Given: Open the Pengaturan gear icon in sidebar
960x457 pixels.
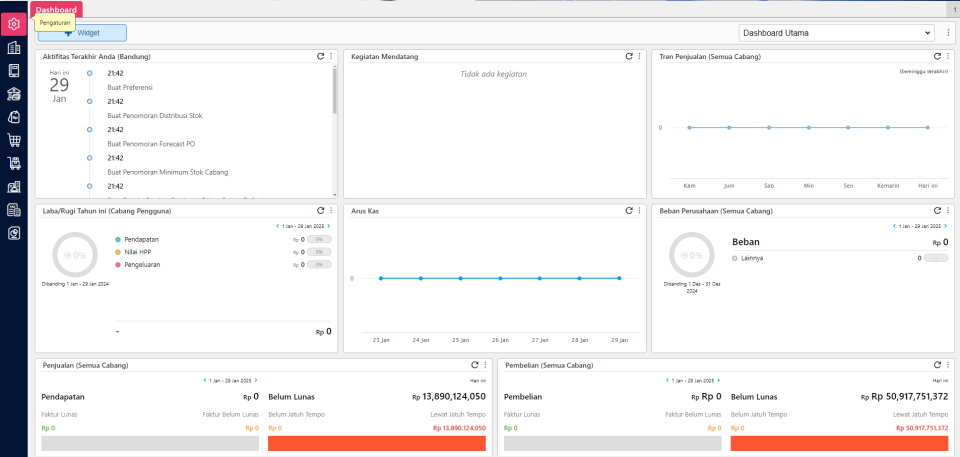Looking at the screenshot, I should (14, 24).
